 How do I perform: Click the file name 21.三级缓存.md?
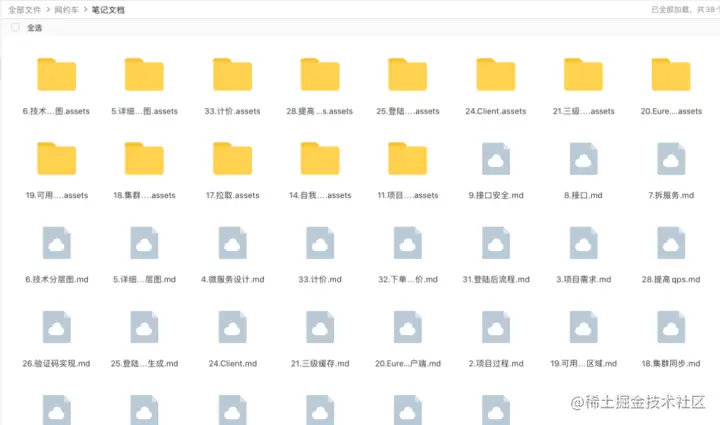(x=320, y=363)
